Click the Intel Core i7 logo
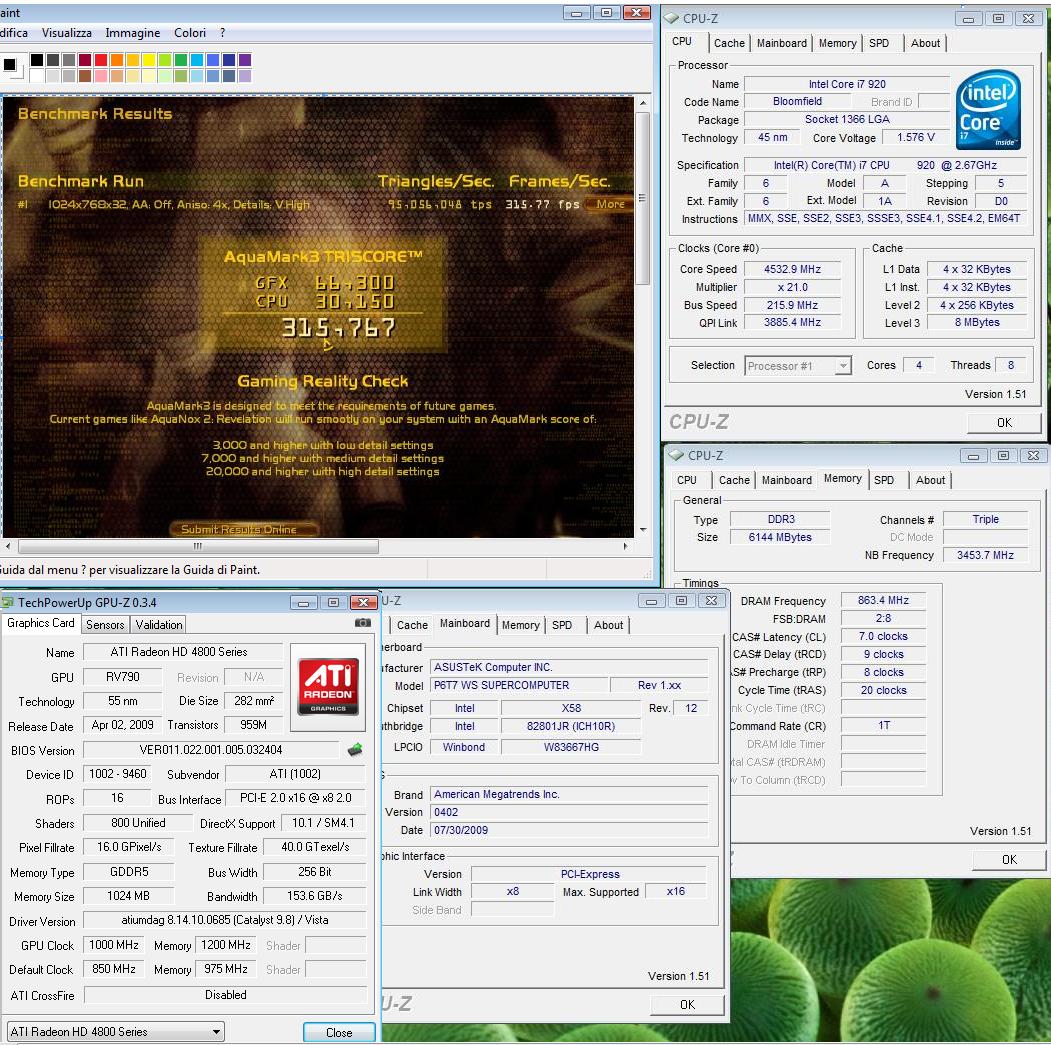1051x1045 pixels. tap(988, 109)
